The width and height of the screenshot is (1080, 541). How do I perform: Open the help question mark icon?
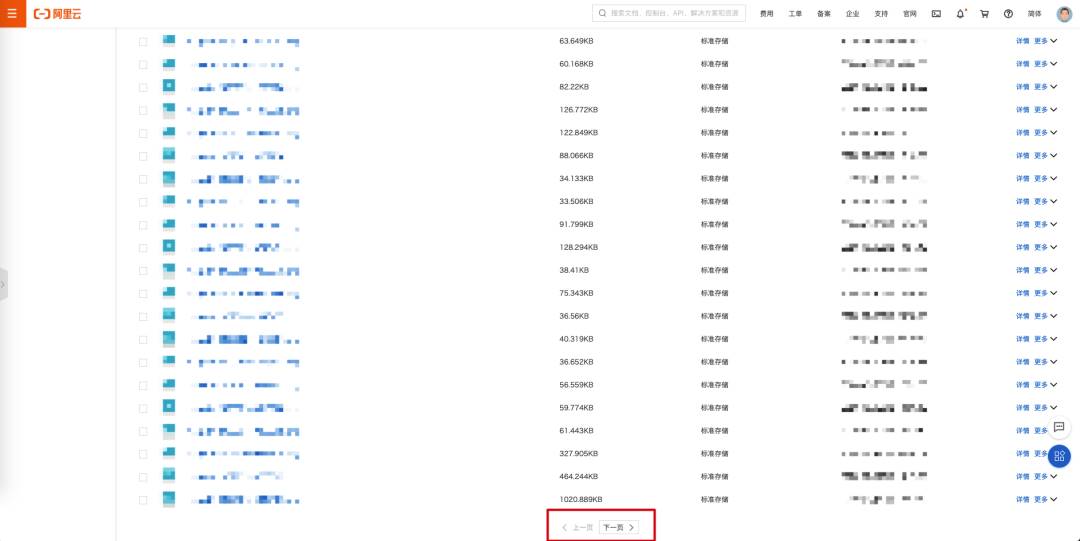(1008, 14)
